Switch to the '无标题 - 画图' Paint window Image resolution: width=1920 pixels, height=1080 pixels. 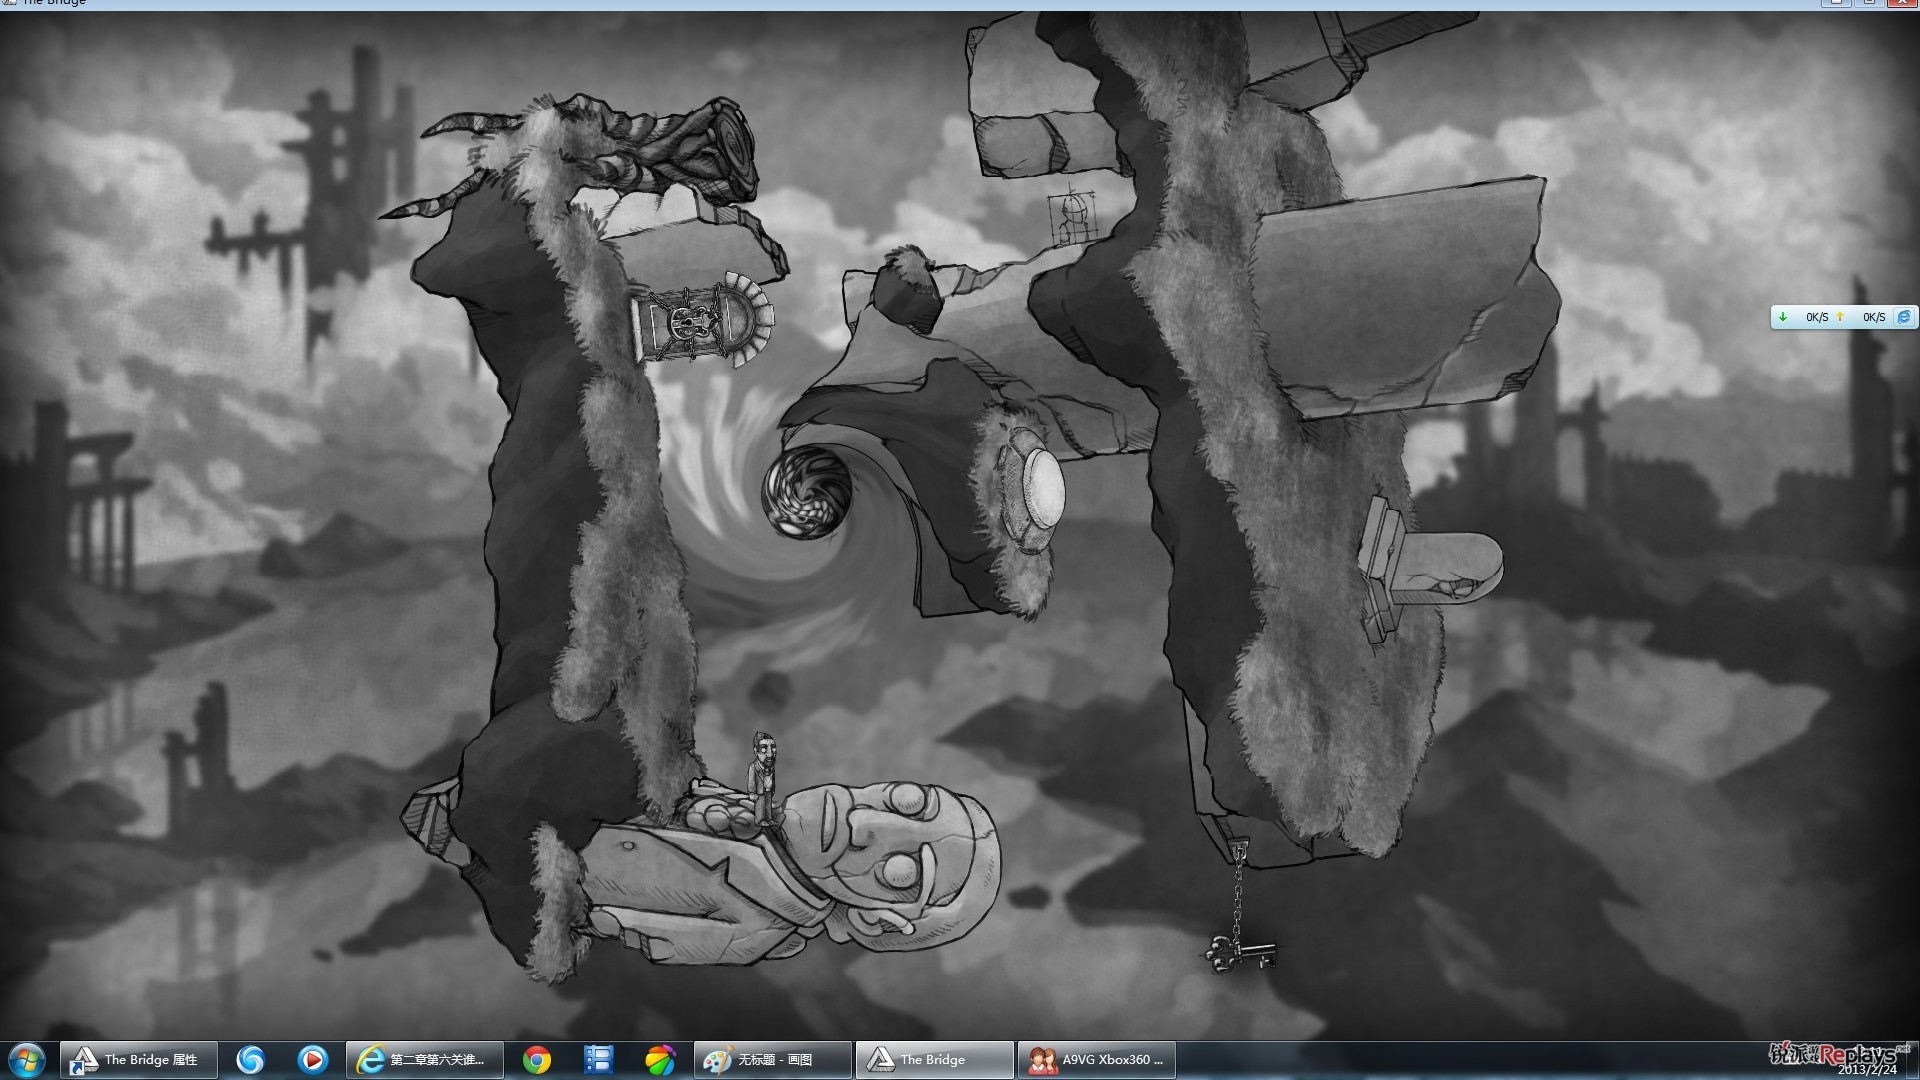click(773, 1060)
